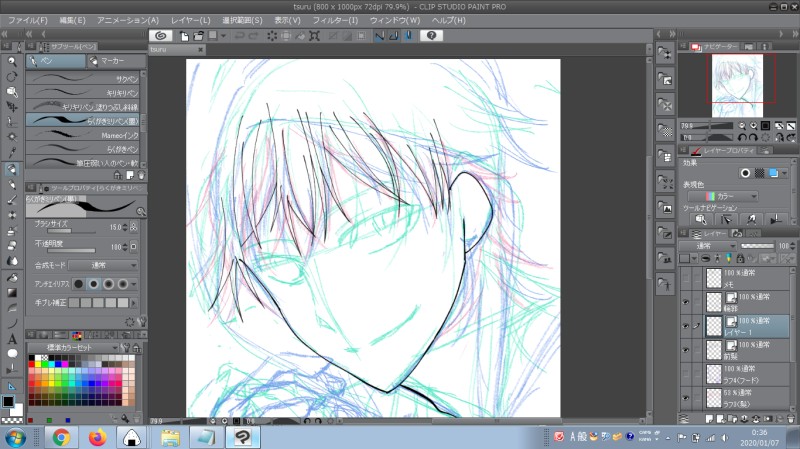Click the Navigator preview thumbnail
This screenshot has height=449, width=800.
pos(737,85)
